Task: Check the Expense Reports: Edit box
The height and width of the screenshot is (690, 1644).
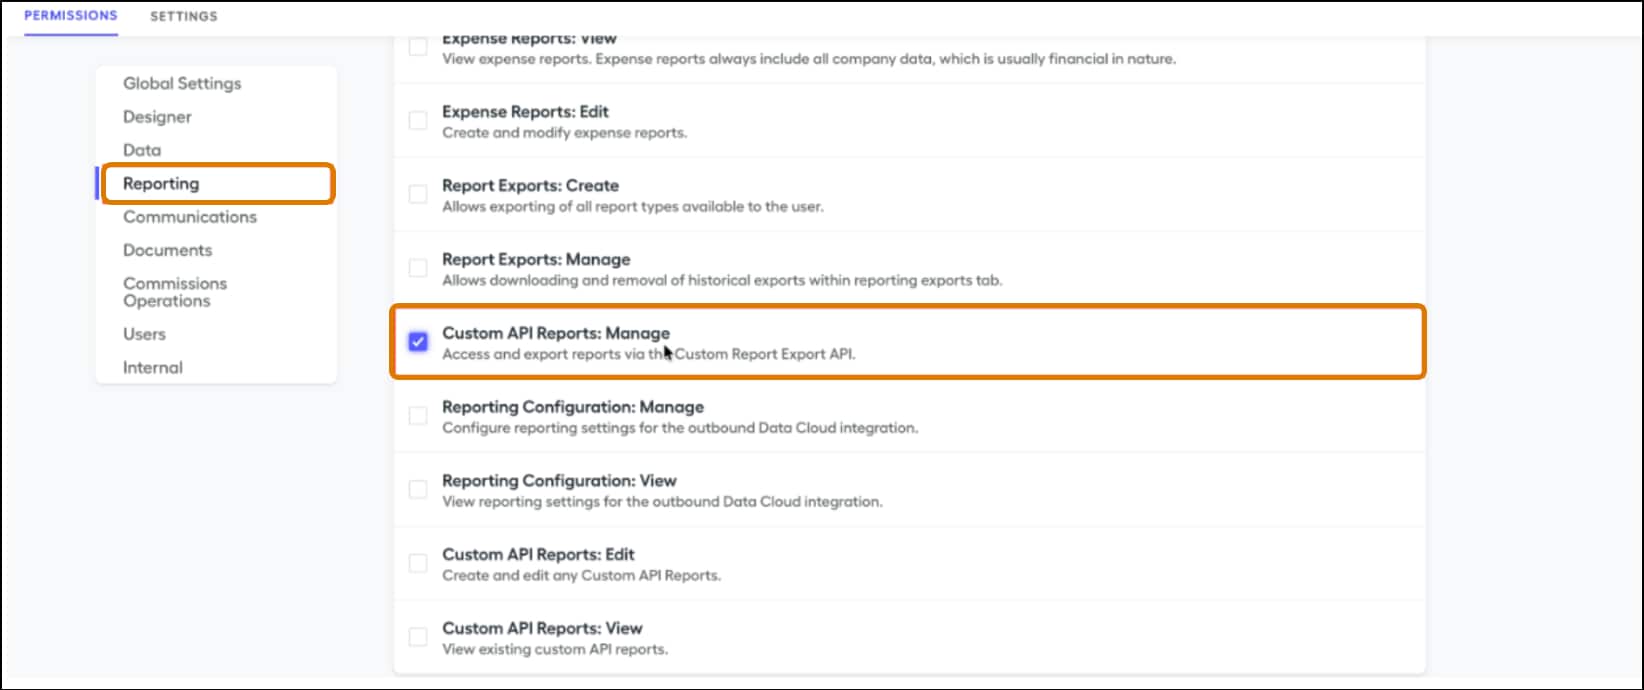Action: click(418, 120)
